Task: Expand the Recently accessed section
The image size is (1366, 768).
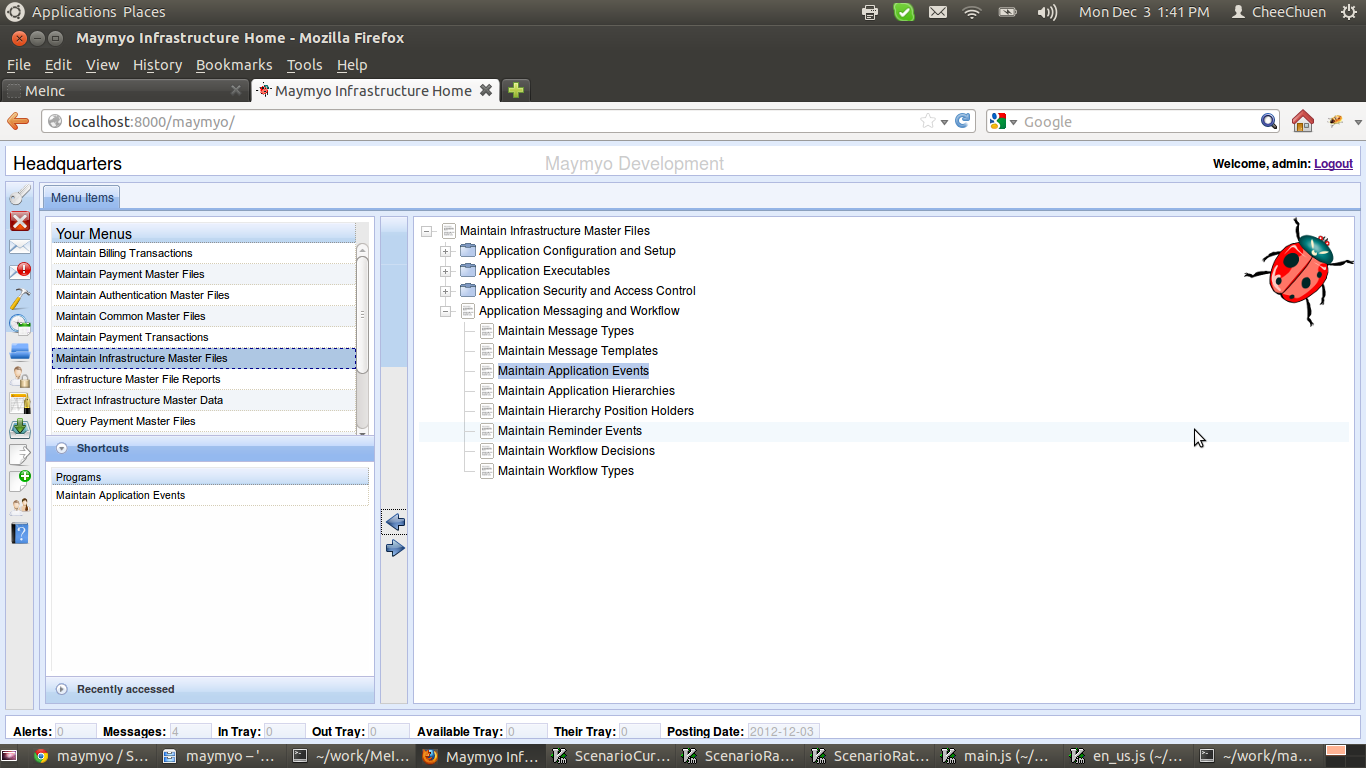Action: [61, 689]
